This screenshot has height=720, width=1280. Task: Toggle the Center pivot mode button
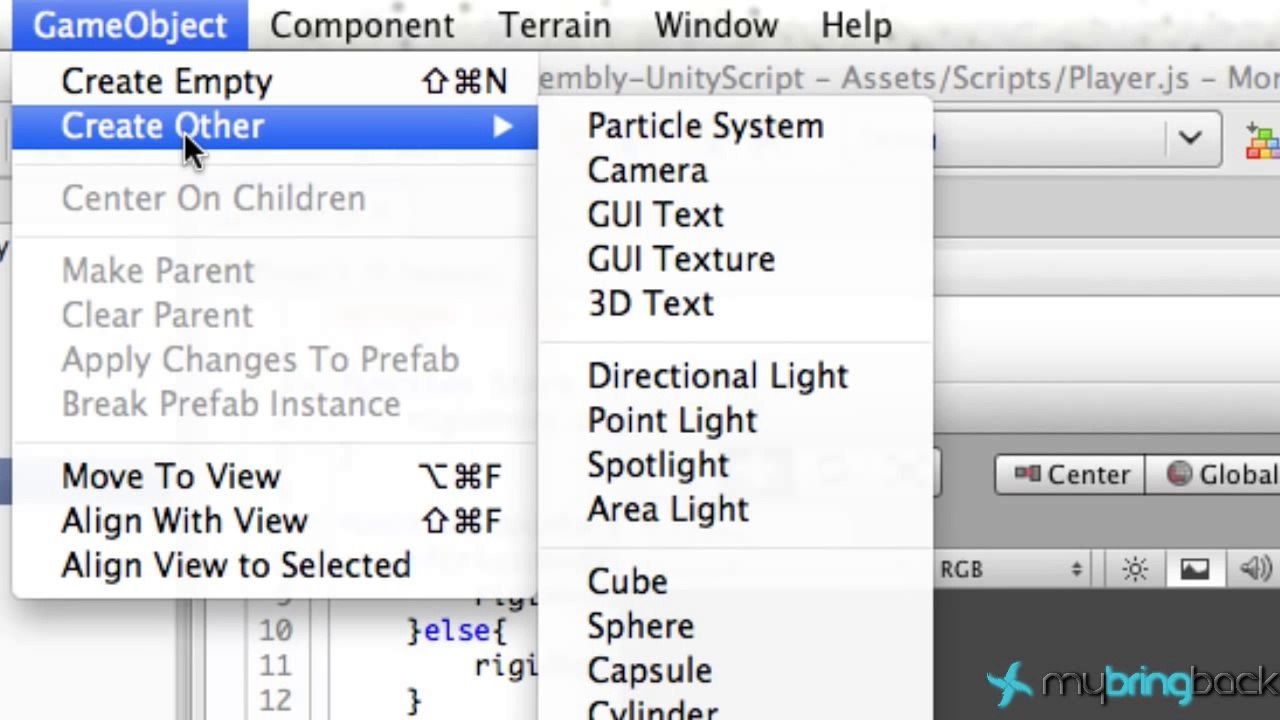(x=1071, y=474)
